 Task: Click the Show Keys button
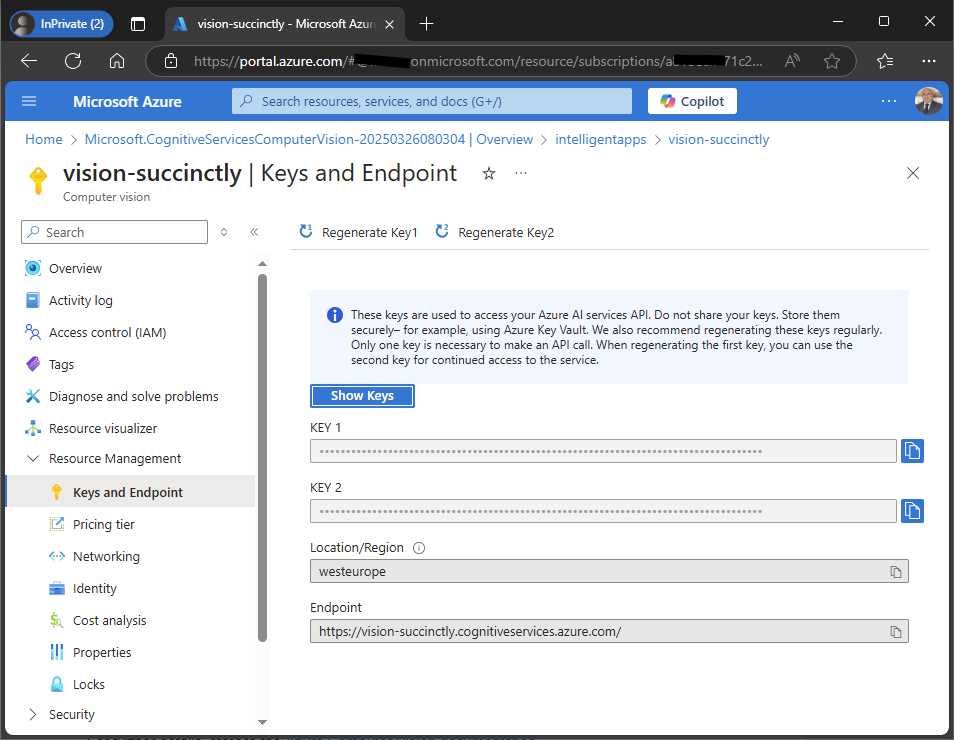(362, 396)
